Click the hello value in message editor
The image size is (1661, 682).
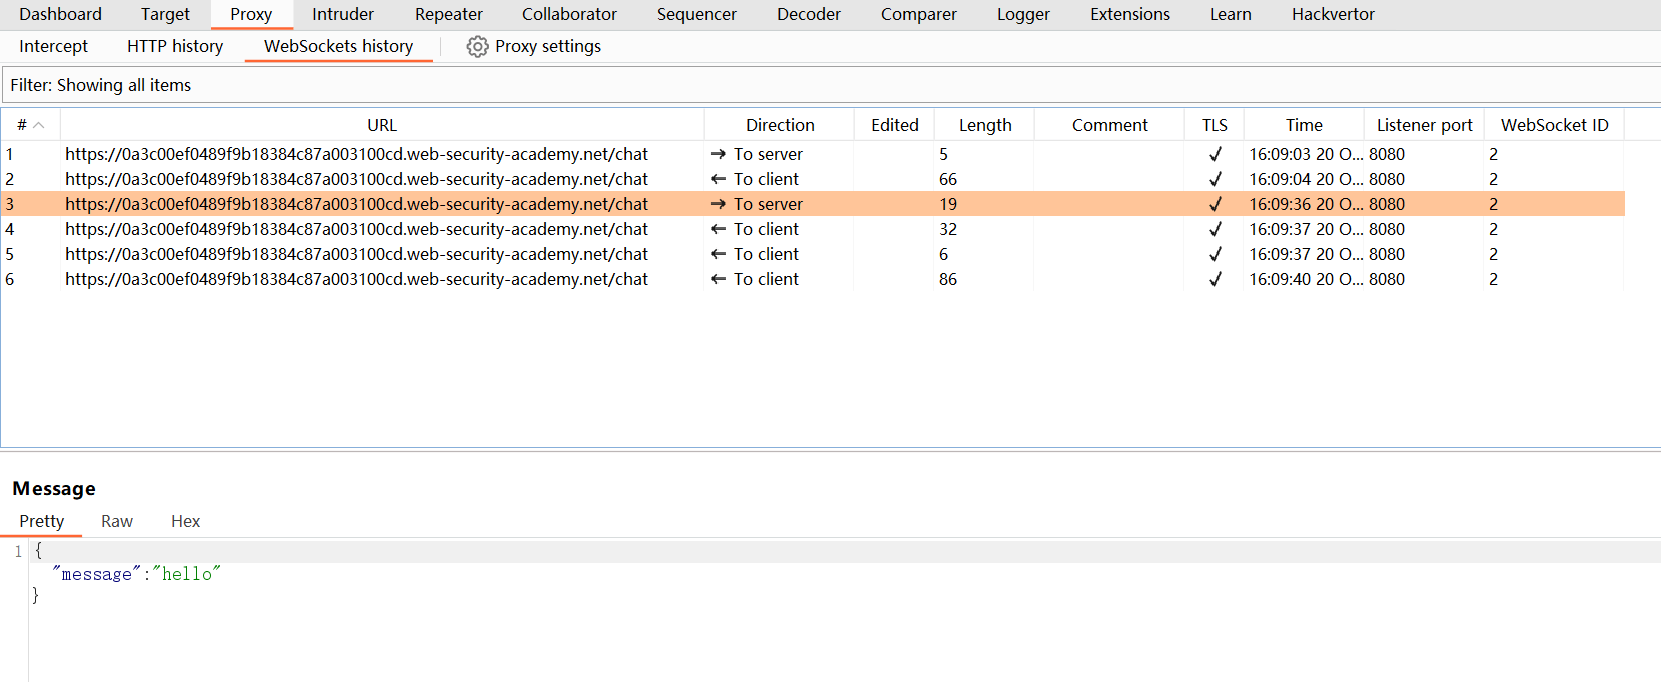click(187, 574)
